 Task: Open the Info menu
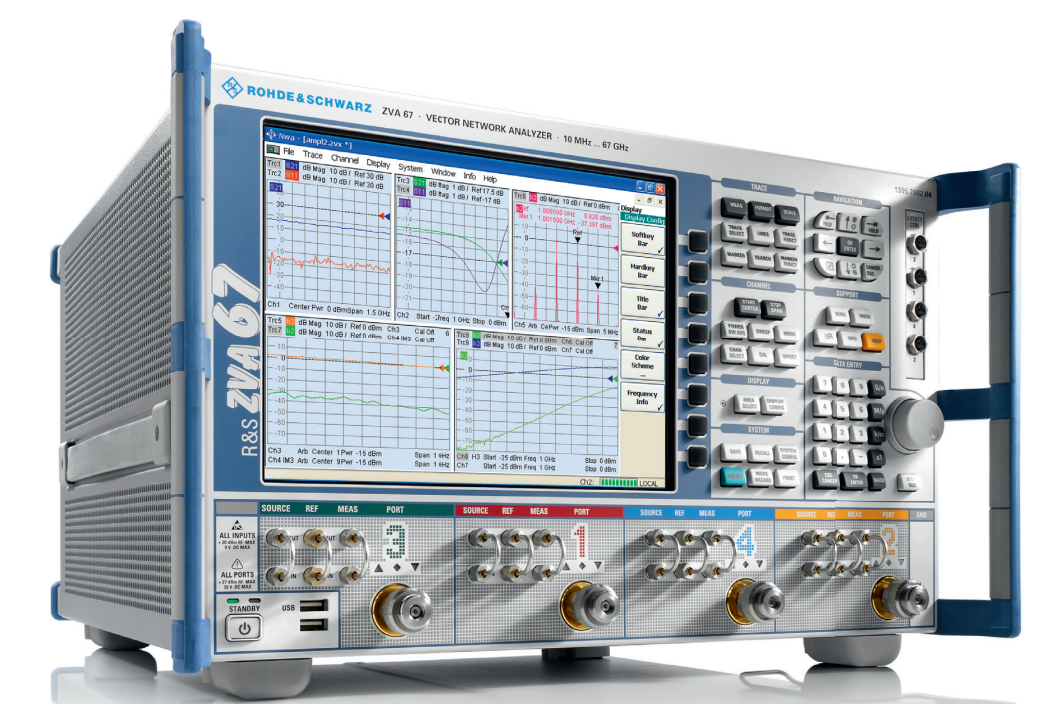(469, 176)
